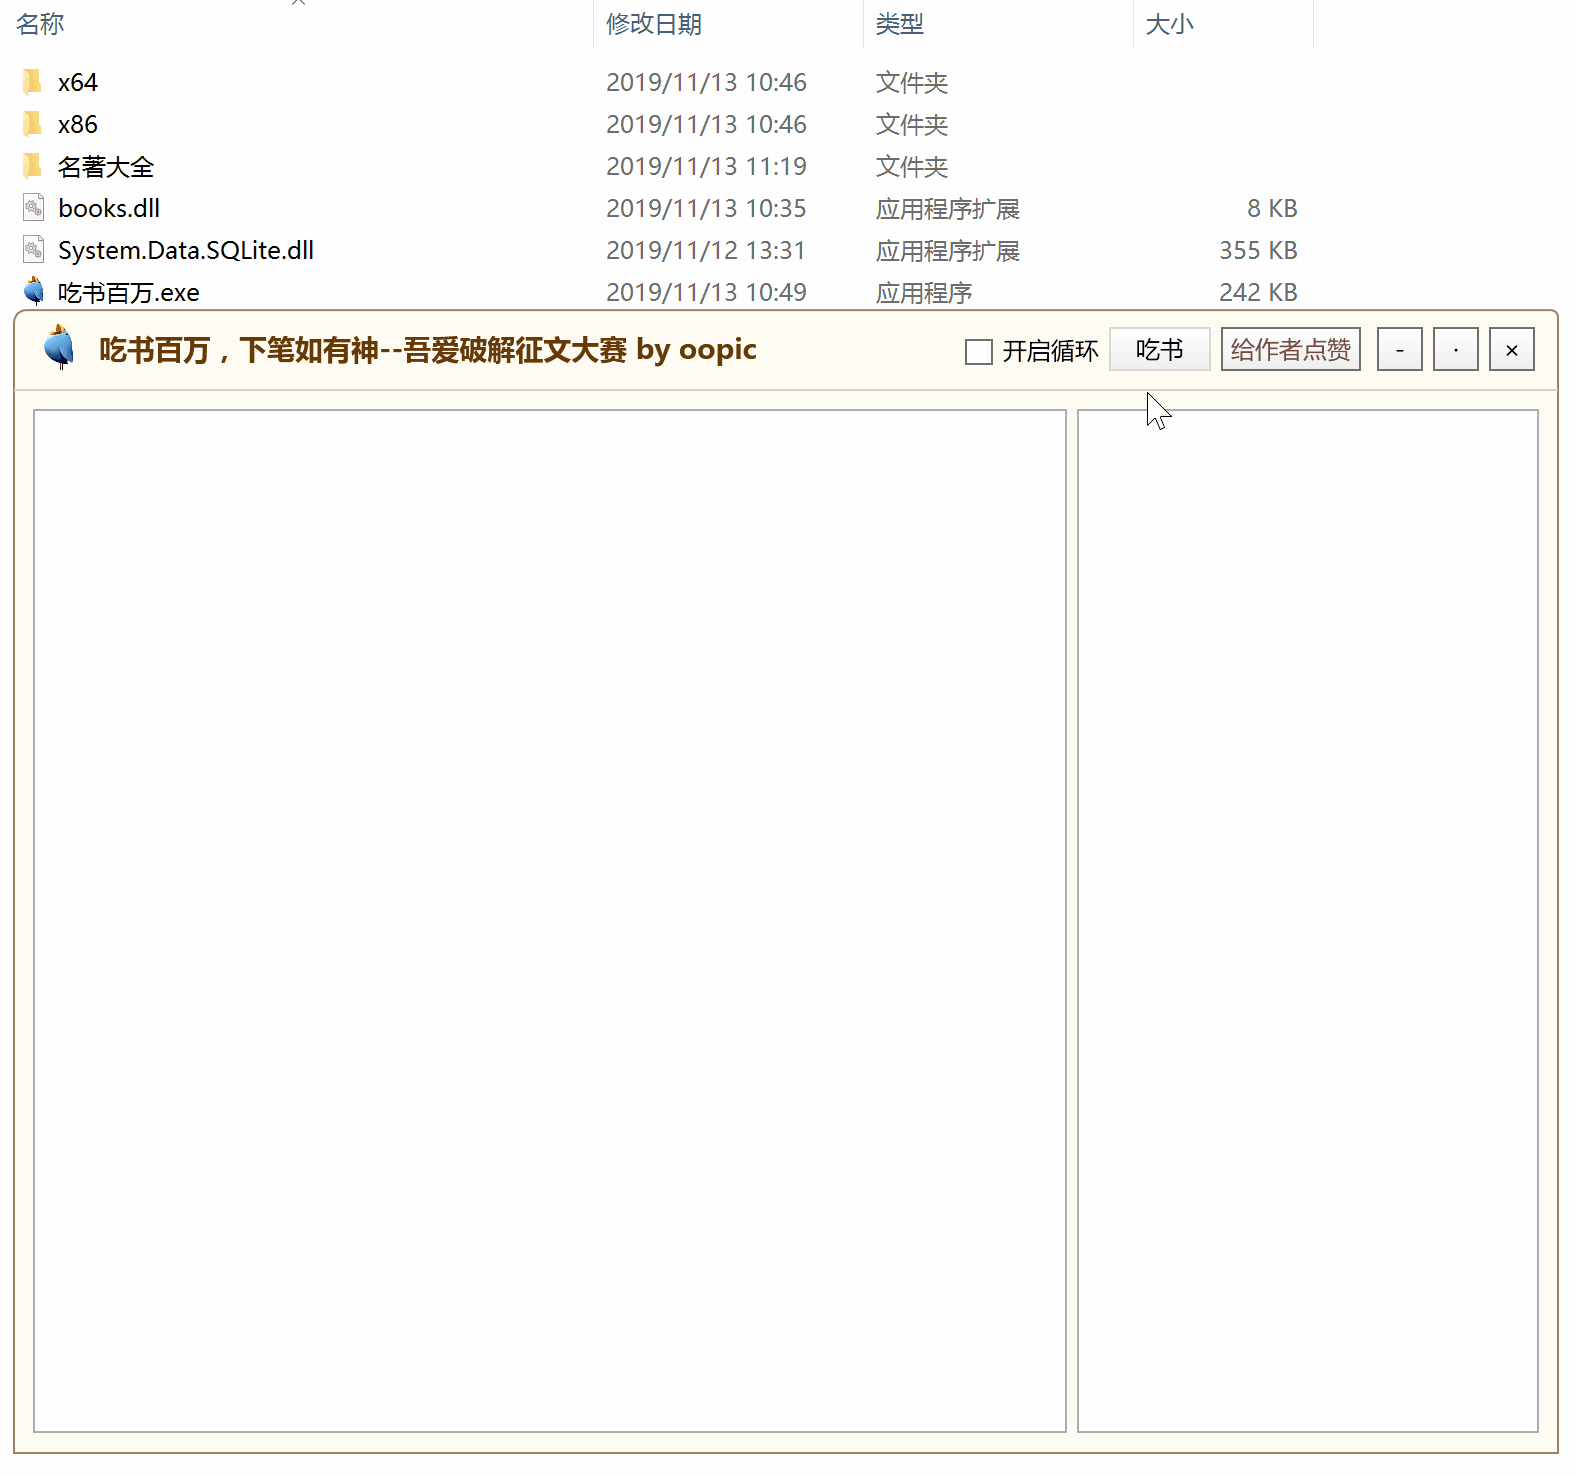Enable the 开启循环 checkbox
1576x1476 pixels.
(979, 351)
